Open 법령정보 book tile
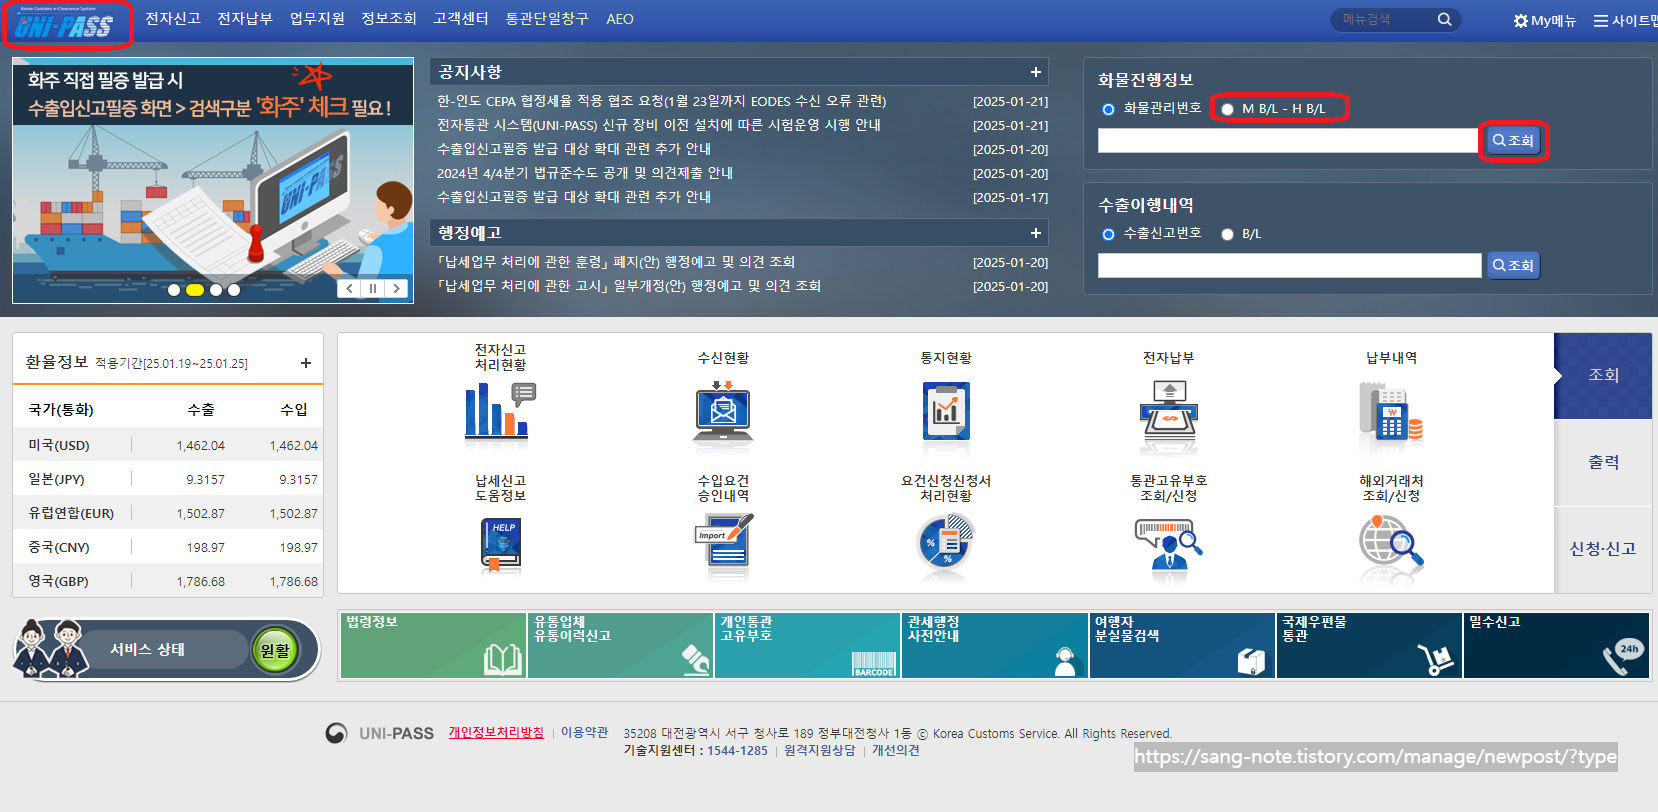Screen dimensions: 1658x812 (433, 645)
